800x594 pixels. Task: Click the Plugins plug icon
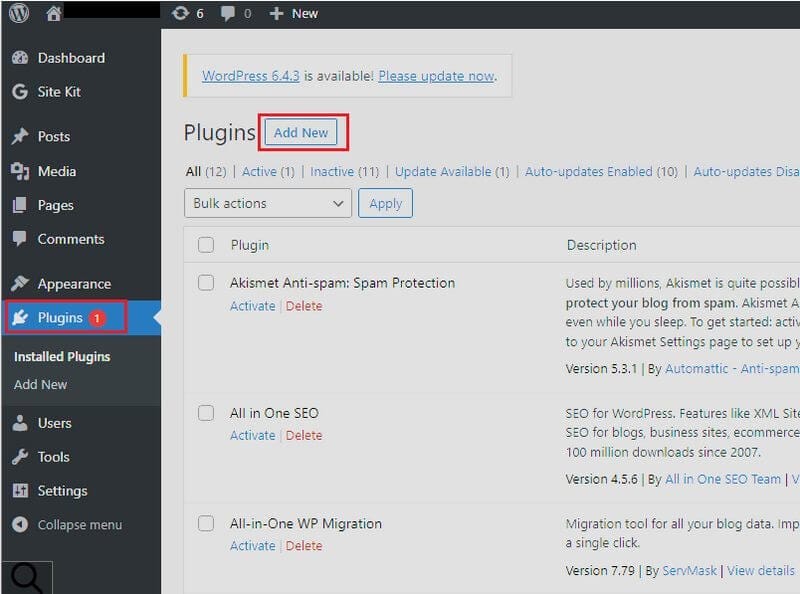(x=20, y=317)
